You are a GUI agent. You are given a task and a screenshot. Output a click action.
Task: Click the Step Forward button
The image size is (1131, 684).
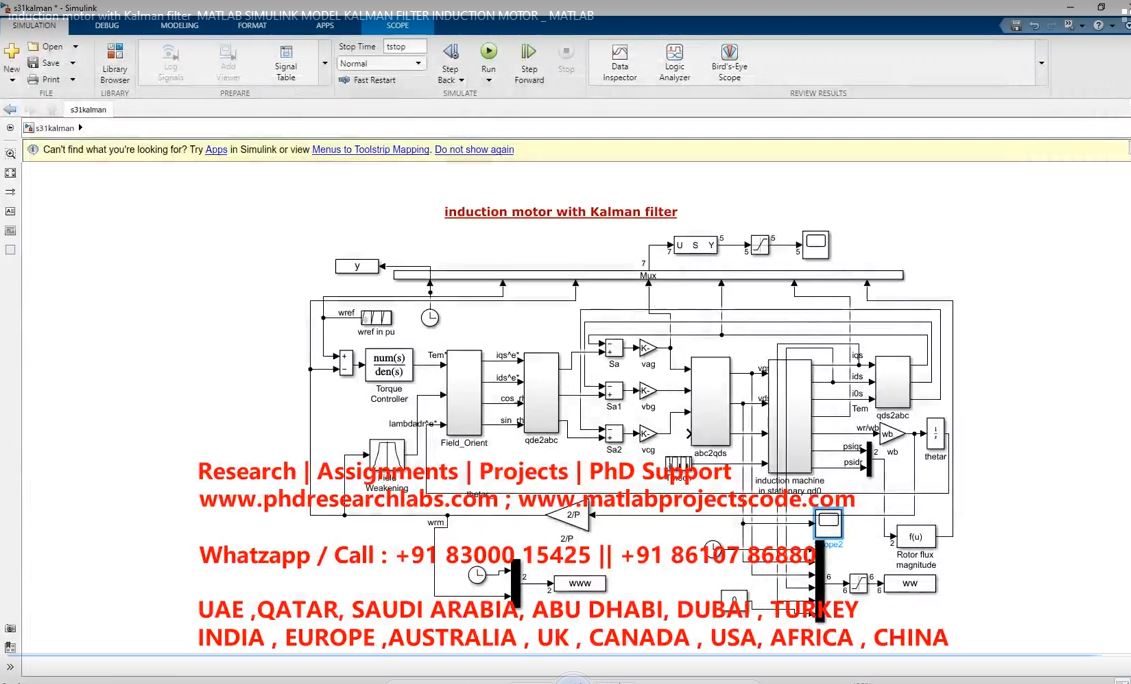tap(529, 58)
